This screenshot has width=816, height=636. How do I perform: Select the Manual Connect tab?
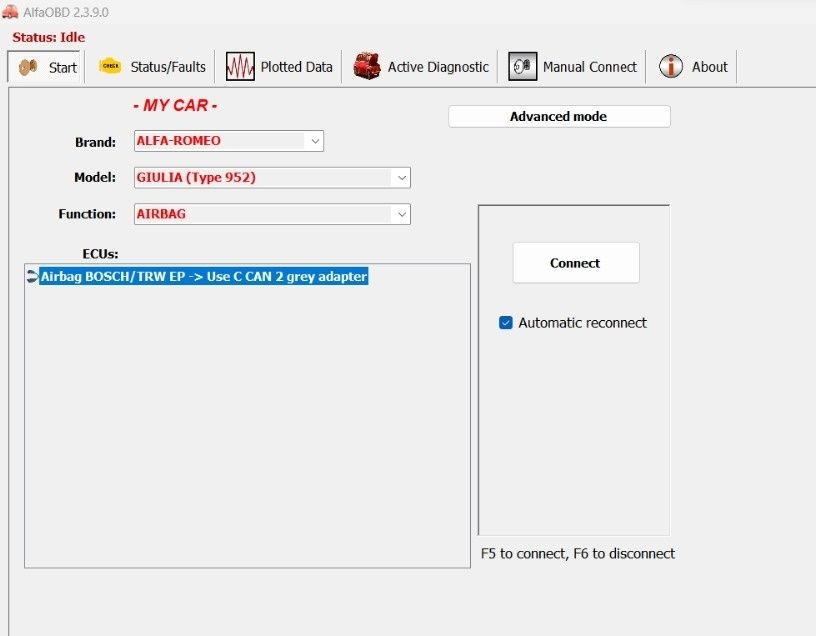pyautogui.click(x=572, y=67)
